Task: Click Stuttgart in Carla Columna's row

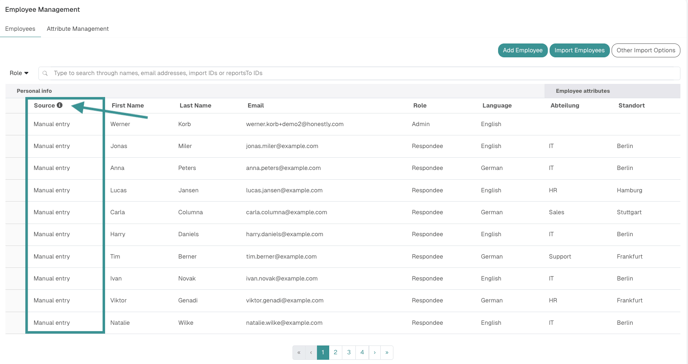Action: (629, 212)
